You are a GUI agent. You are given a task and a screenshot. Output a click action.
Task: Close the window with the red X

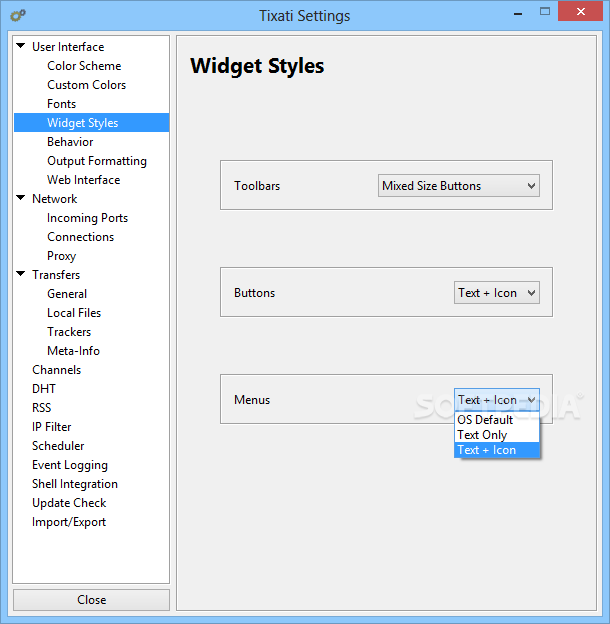pos(581,12)
